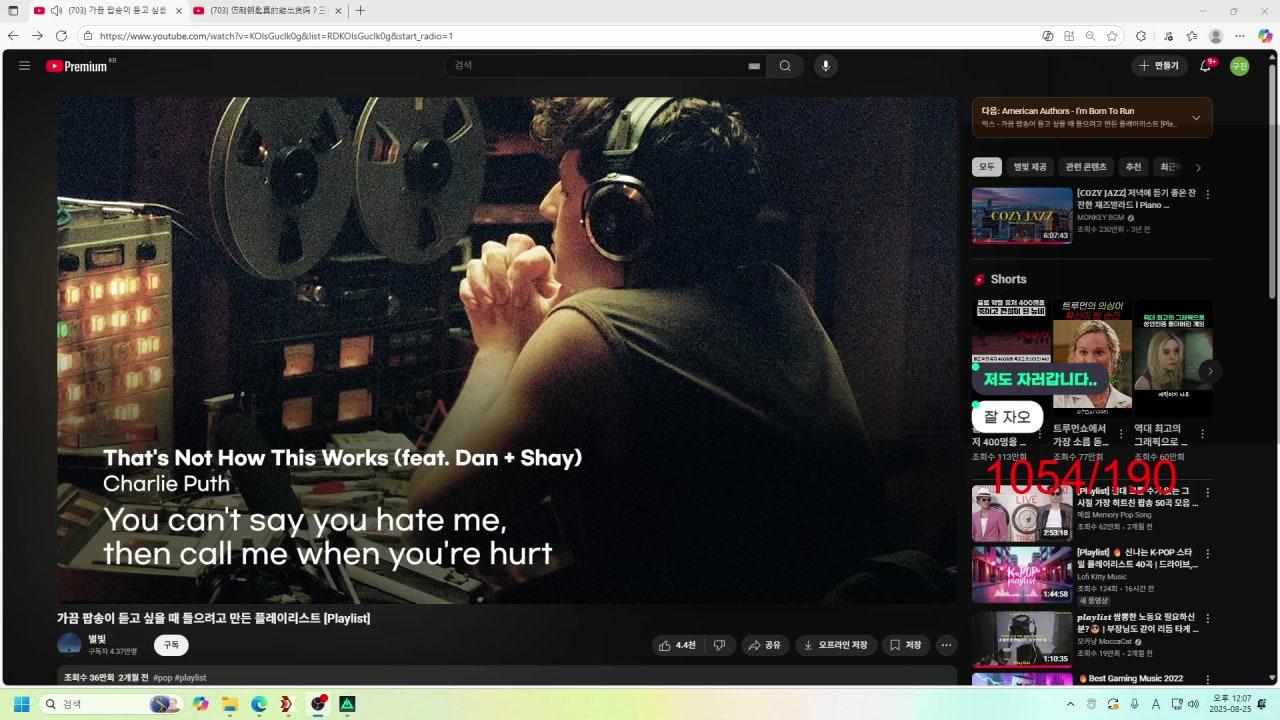Click the 만들기 create button

click(x=1160, y=66)
